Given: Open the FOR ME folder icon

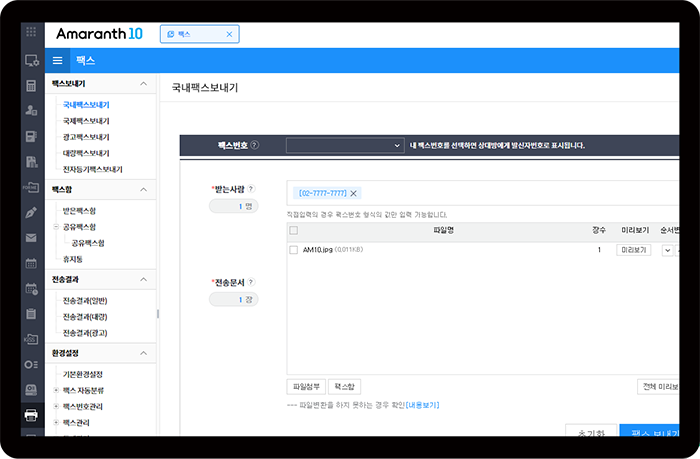Looking at the screenshot, I should click(31, 187).
